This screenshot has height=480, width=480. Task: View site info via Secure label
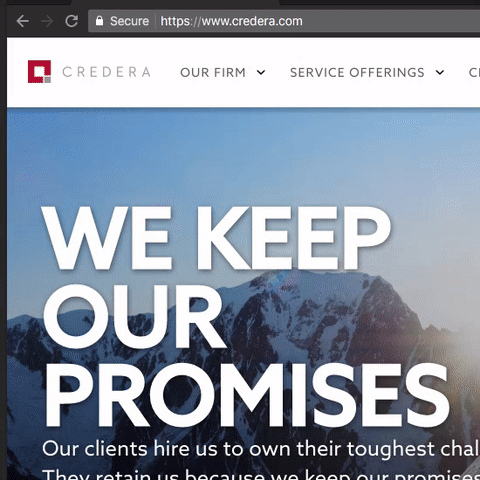(x=129, y=21)
